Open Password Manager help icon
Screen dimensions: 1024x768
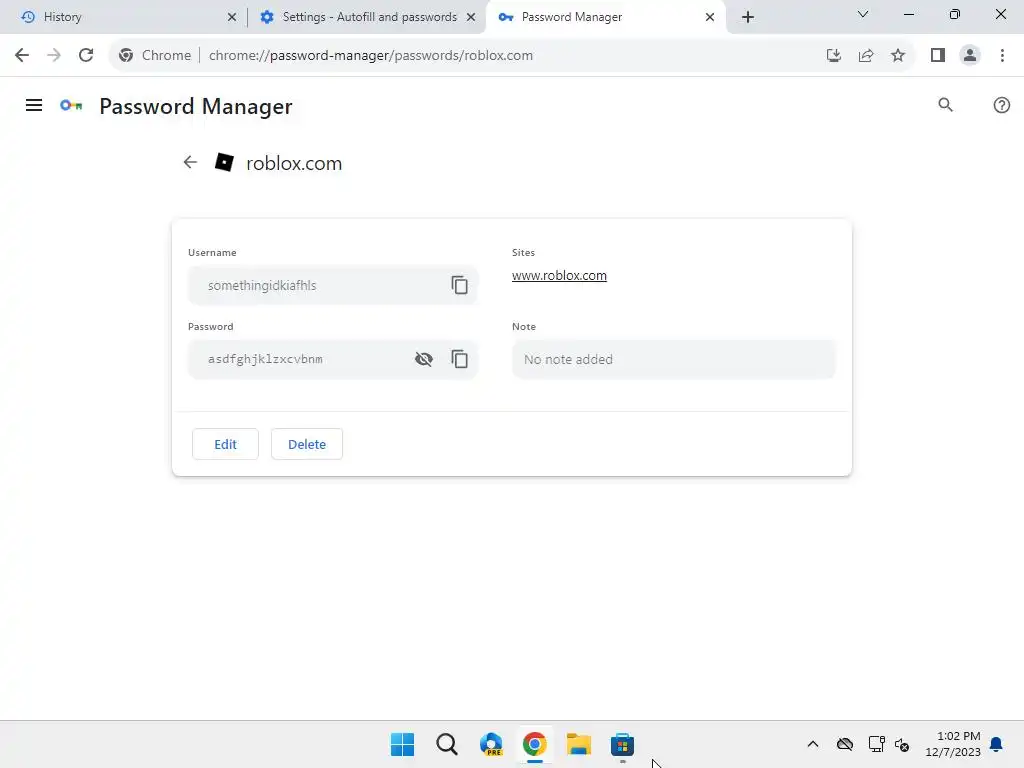point(1001,105)
